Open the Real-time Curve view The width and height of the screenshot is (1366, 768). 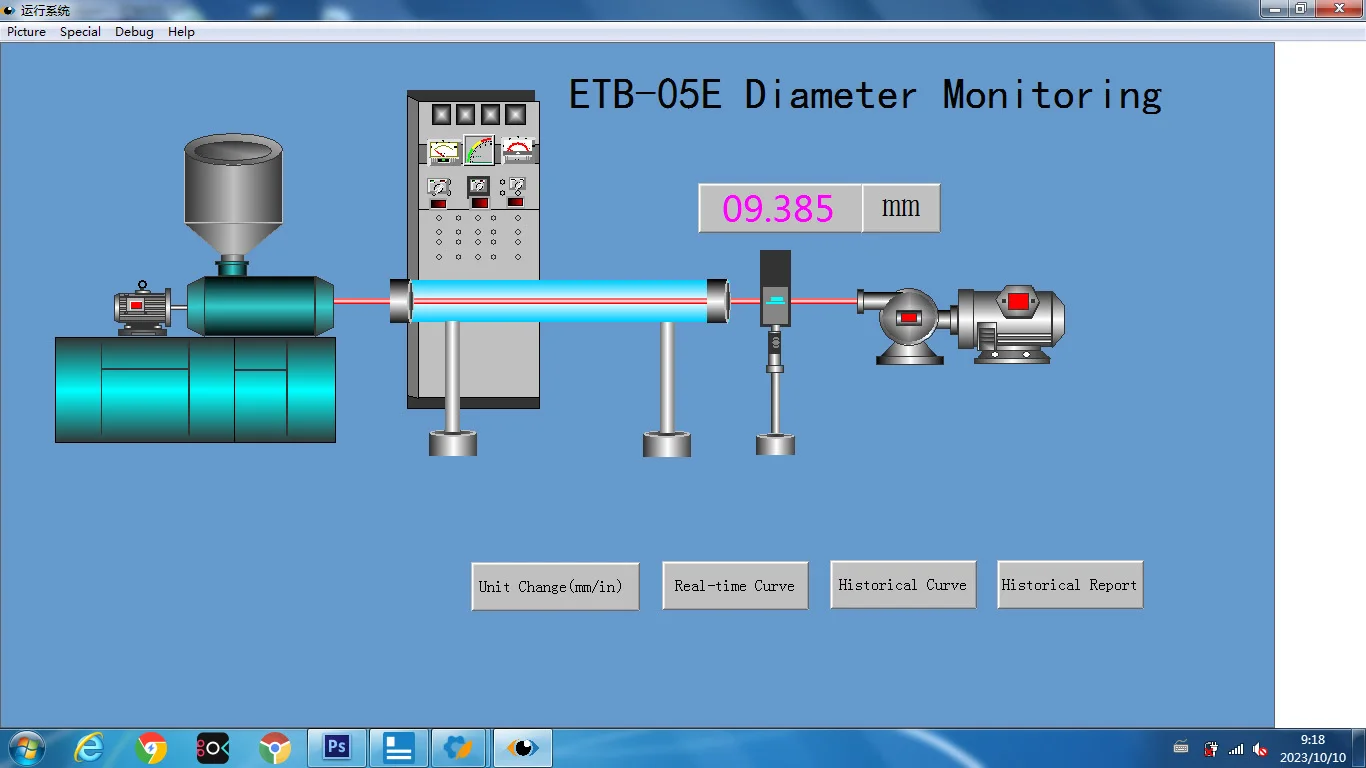click(x=735, y=585)
